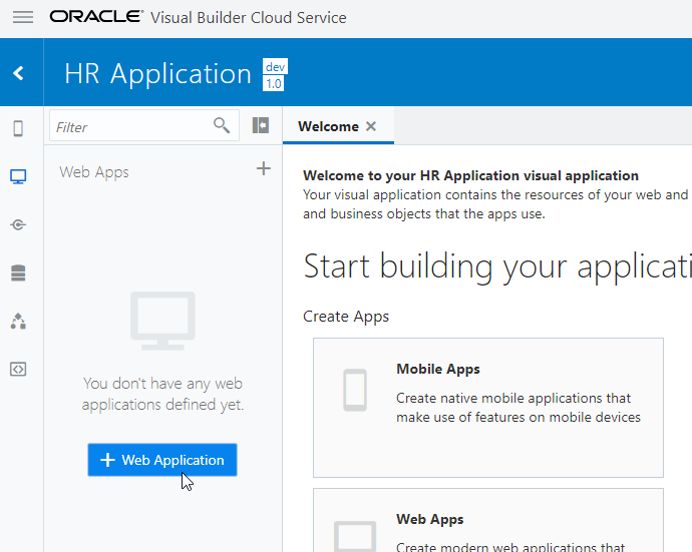
Task: Click the 1.0 version badge
Action: (x=274, y=83)
